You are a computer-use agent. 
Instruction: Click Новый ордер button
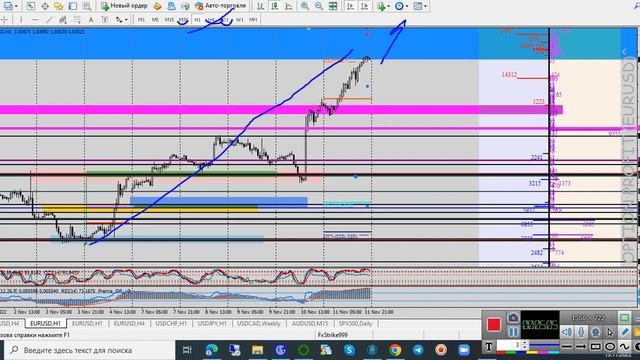point(124,6)
